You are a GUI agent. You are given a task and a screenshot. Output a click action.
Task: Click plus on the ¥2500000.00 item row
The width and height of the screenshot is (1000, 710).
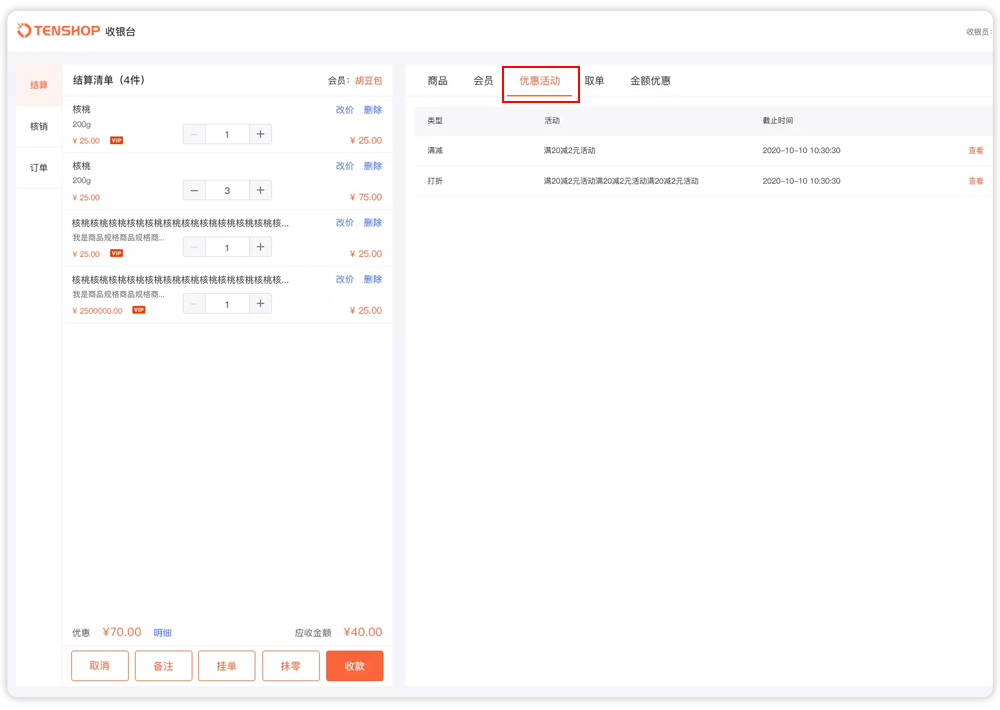259,304
